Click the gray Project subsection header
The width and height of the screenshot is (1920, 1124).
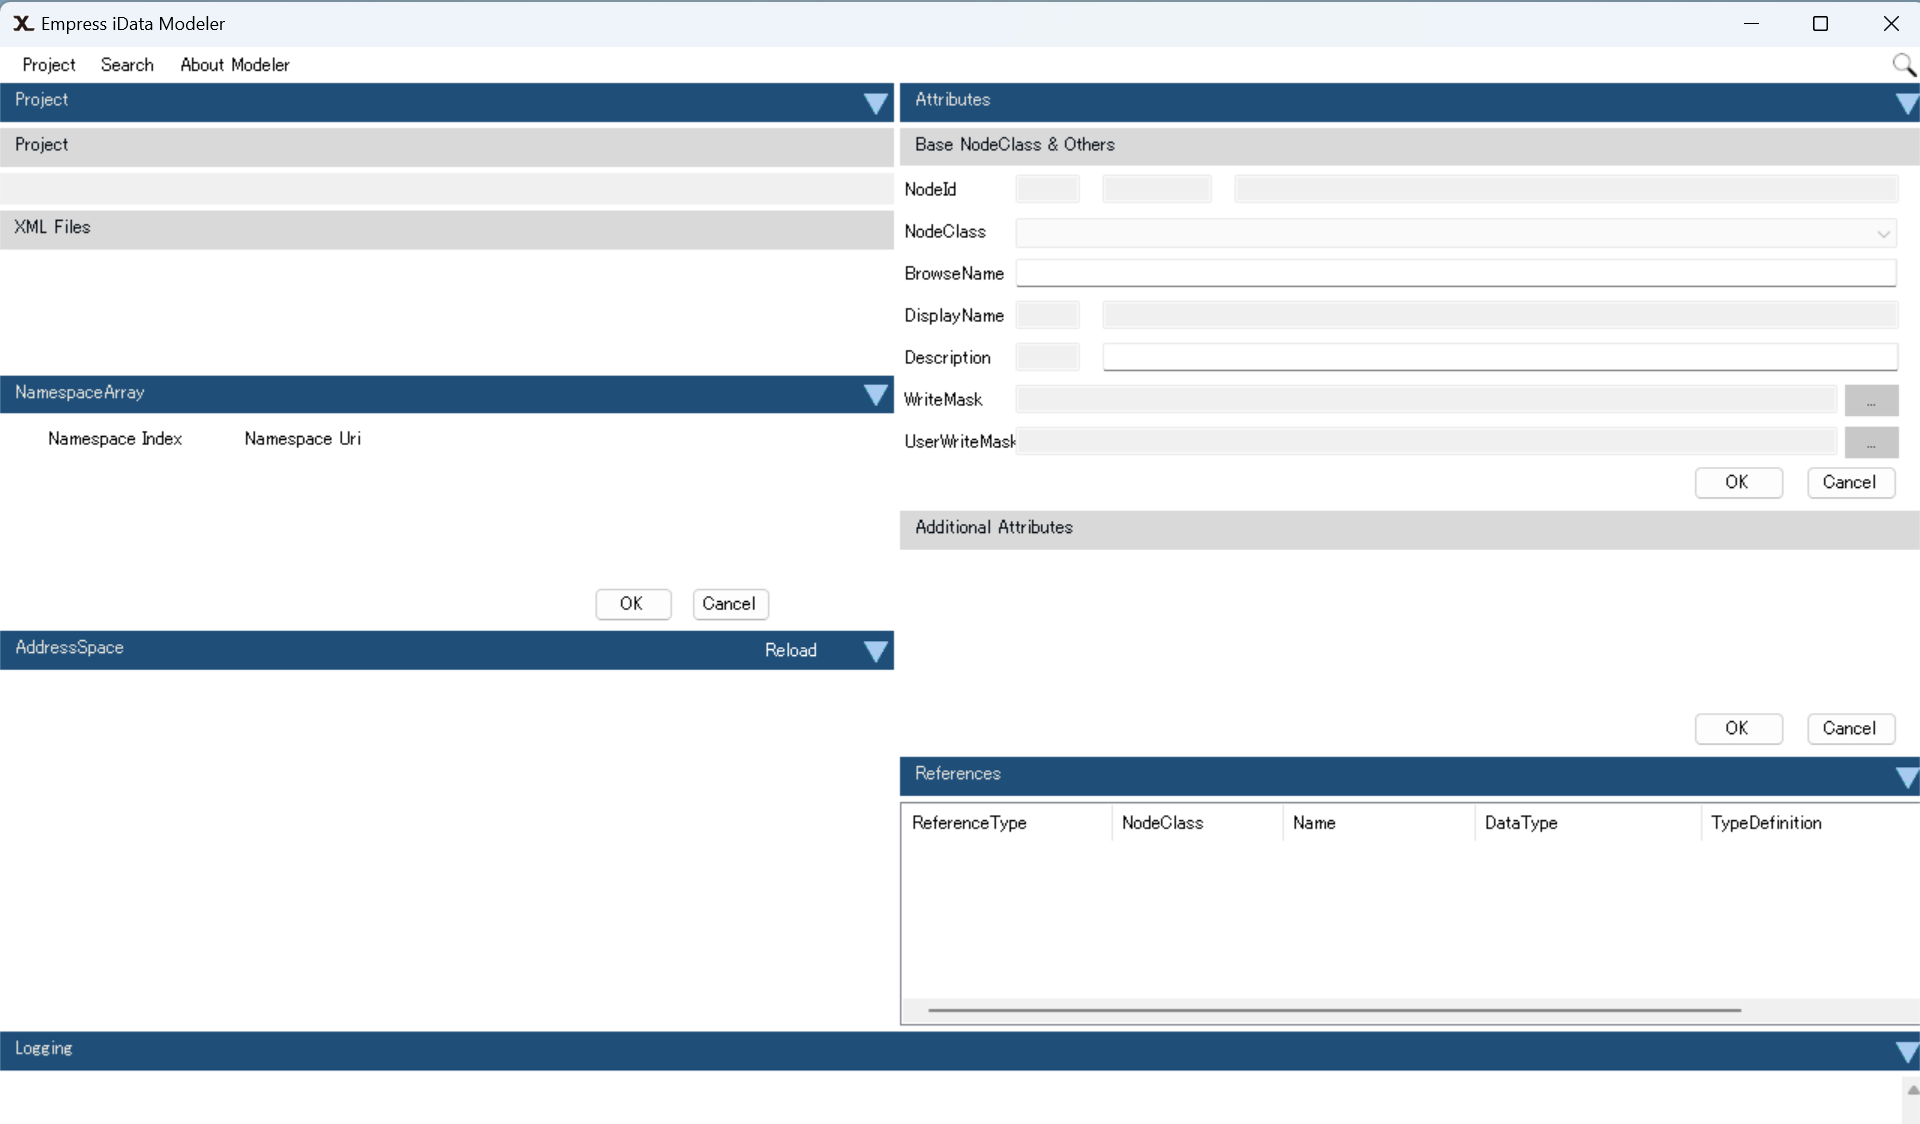pos(446,146)
